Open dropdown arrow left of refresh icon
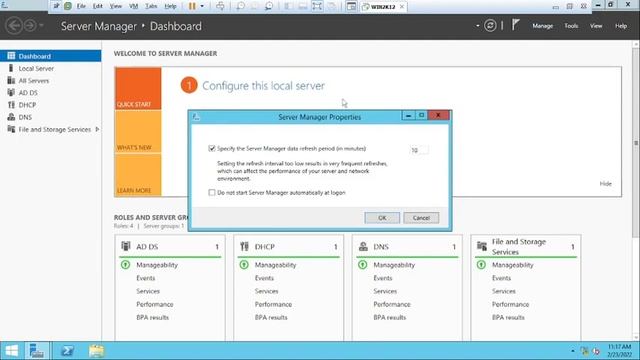The width and height of the screenshot is (640, 360). point(478,26)
